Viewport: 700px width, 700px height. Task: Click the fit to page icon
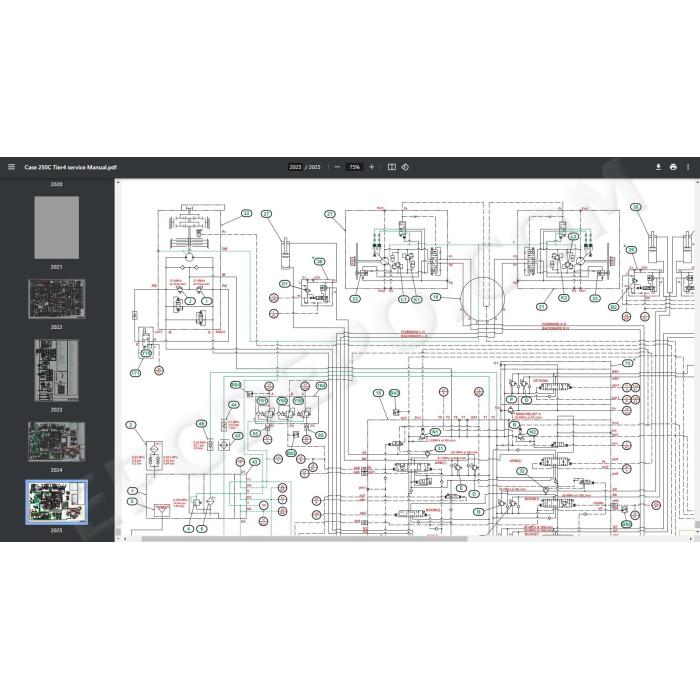392,167
